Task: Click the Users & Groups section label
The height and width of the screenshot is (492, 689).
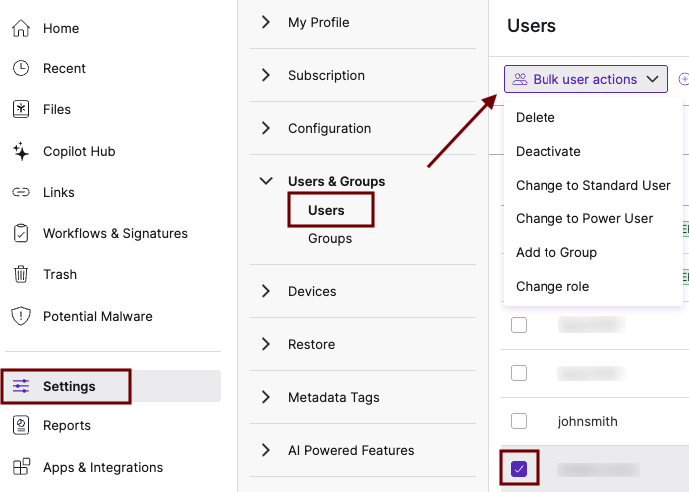Action: [x=337, y=181]
